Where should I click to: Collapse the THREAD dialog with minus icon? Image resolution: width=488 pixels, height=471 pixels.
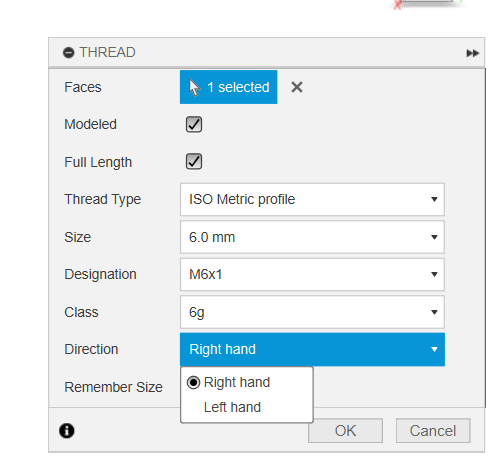point(68,53)
